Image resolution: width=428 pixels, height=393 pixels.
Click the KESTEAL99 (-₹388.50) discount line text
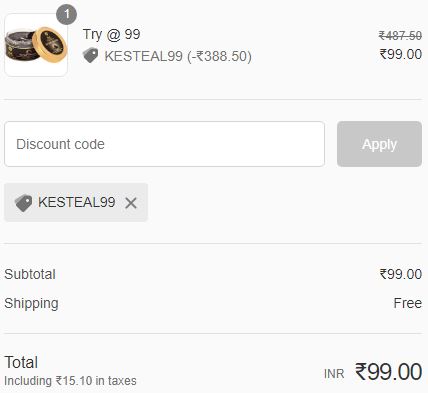pyautogui.click(x=178, y=56)
